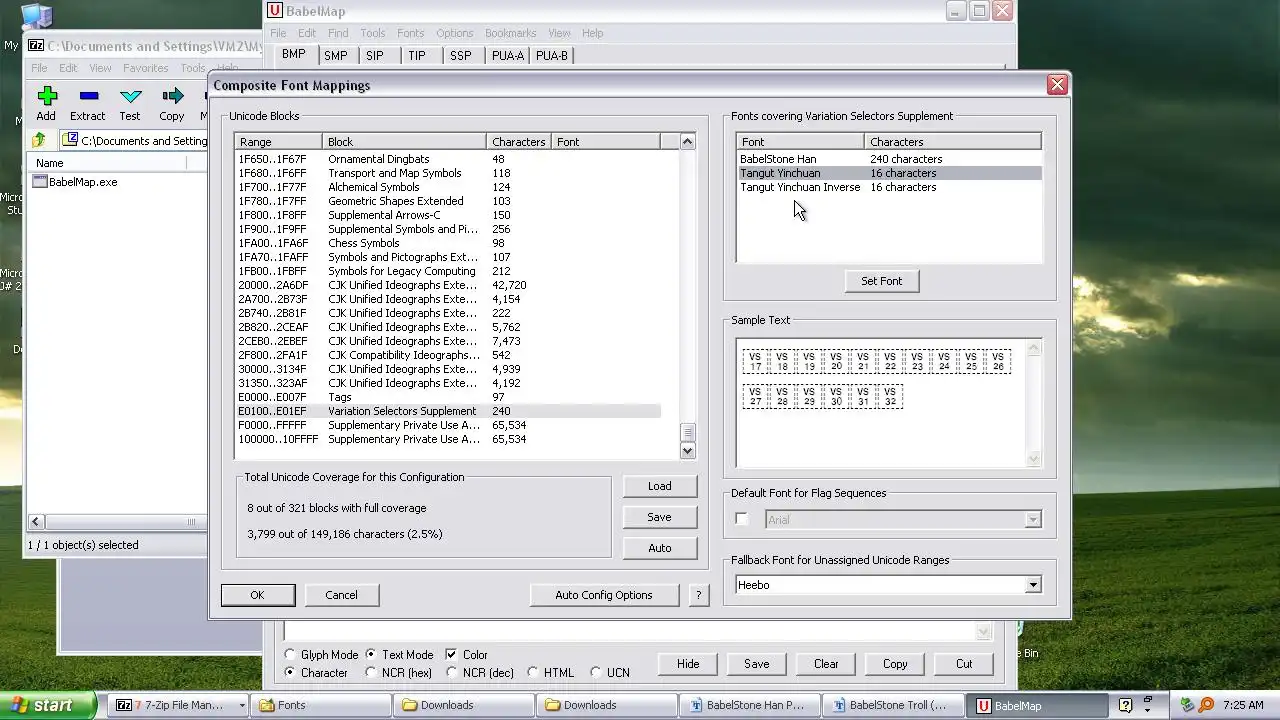Select BabelMap.exe file icon in 7-Zip
Image resolution: width=1280 pixels, height=720 pixels.
coord(40,182)
